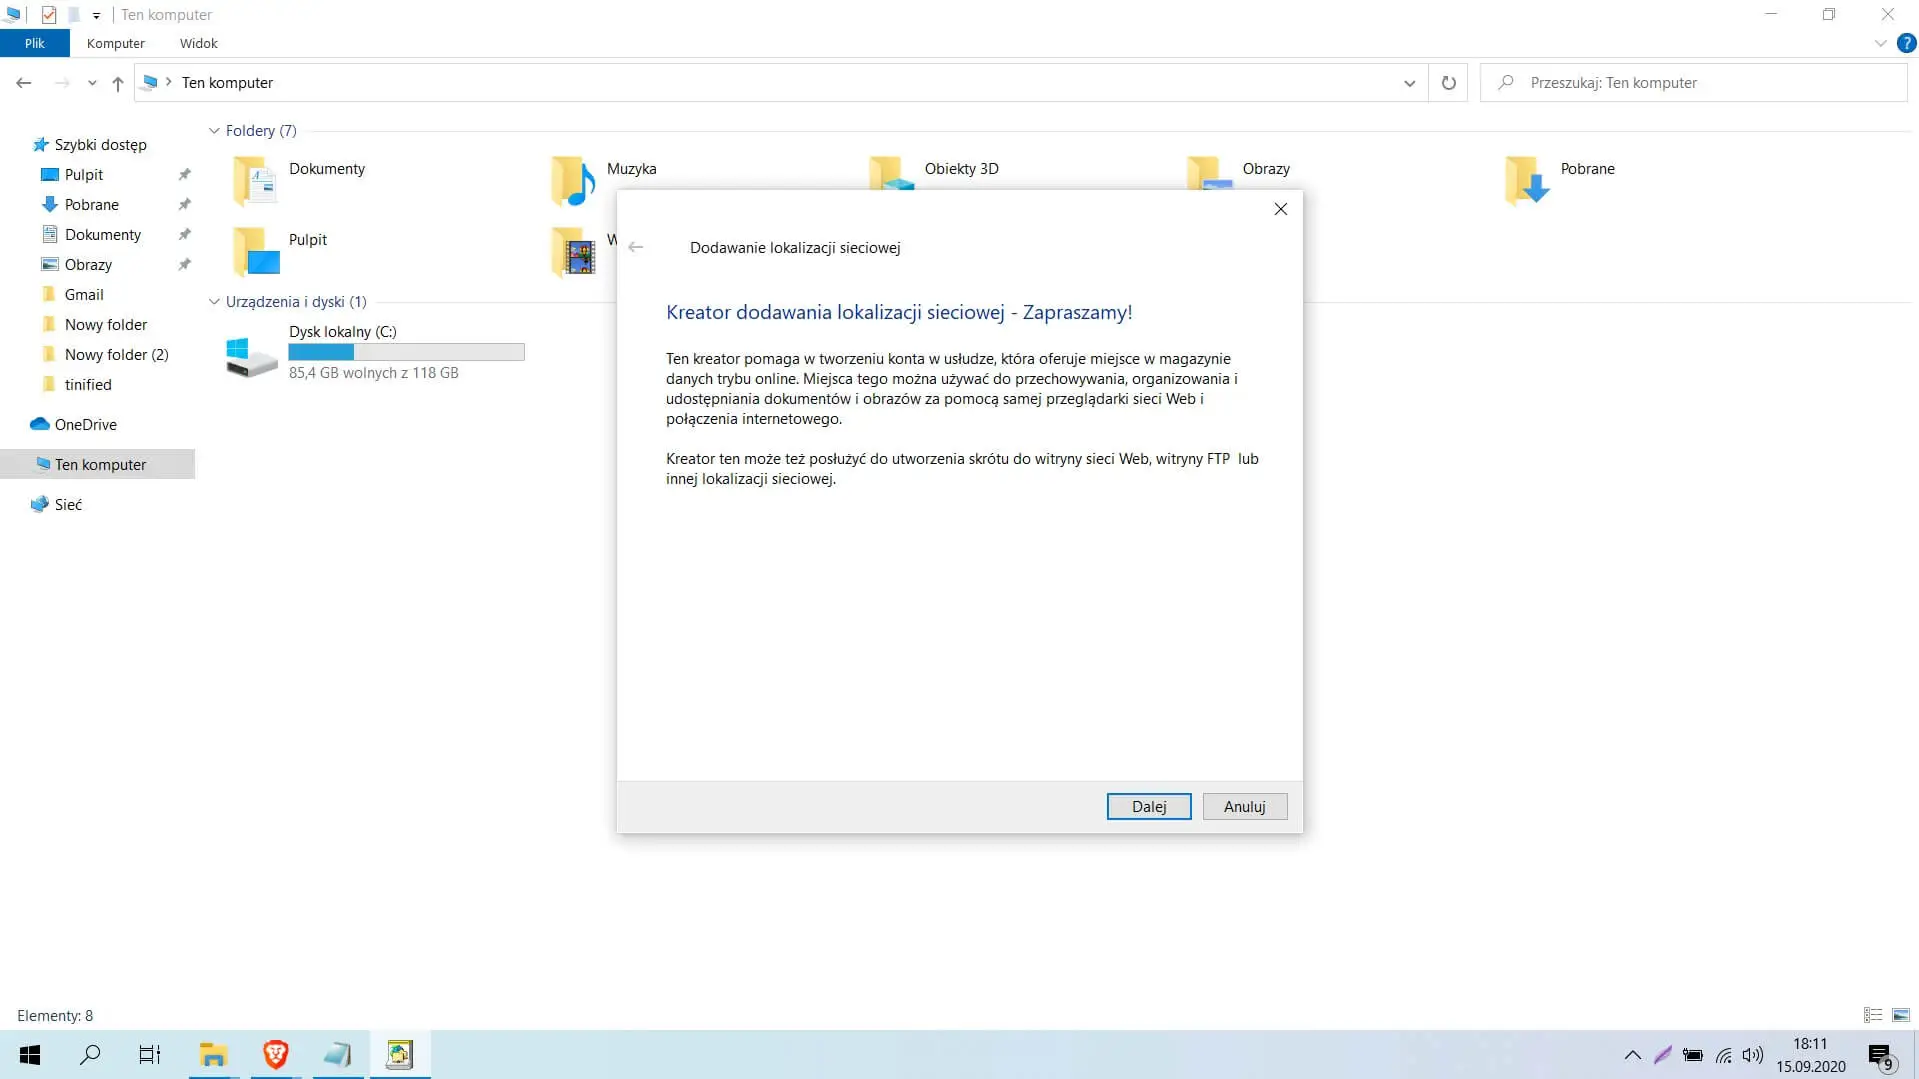The height and width of the screenshot is (1079, 1919).
Task: Open the Help question mark icon
Action: pos(1906,43)
